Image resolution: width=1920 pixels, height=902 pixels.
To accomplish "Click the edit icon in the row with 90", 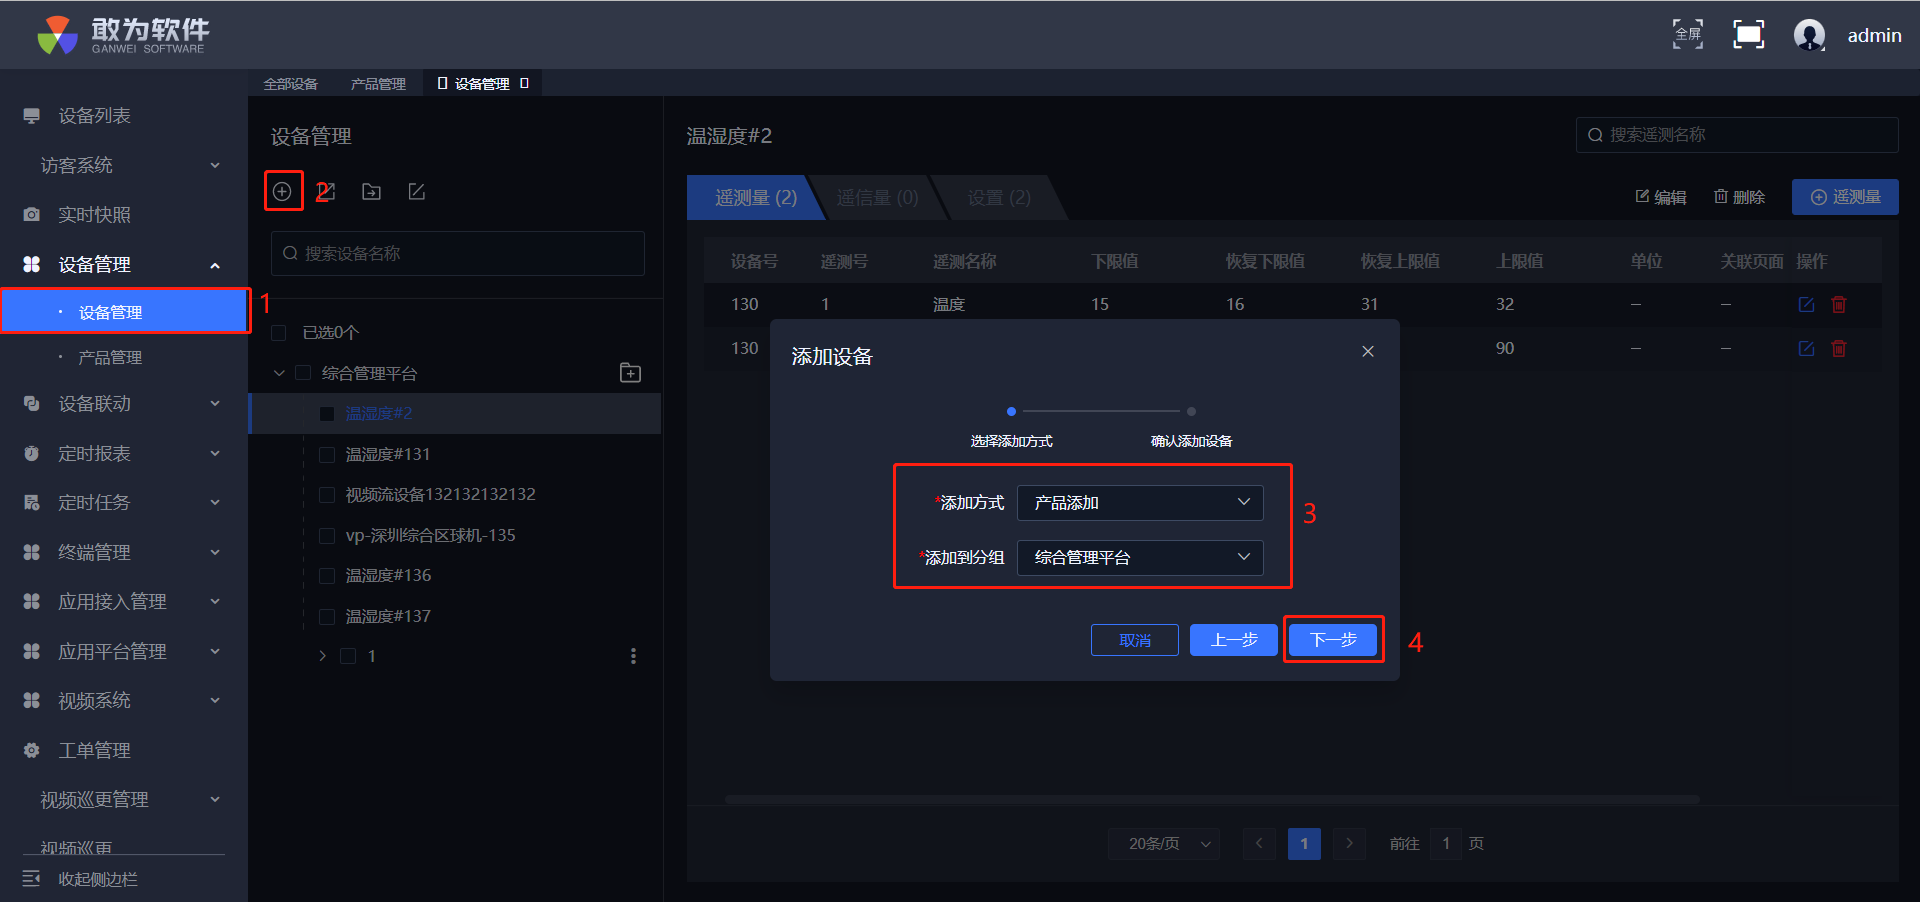I will click(1806, 348).
